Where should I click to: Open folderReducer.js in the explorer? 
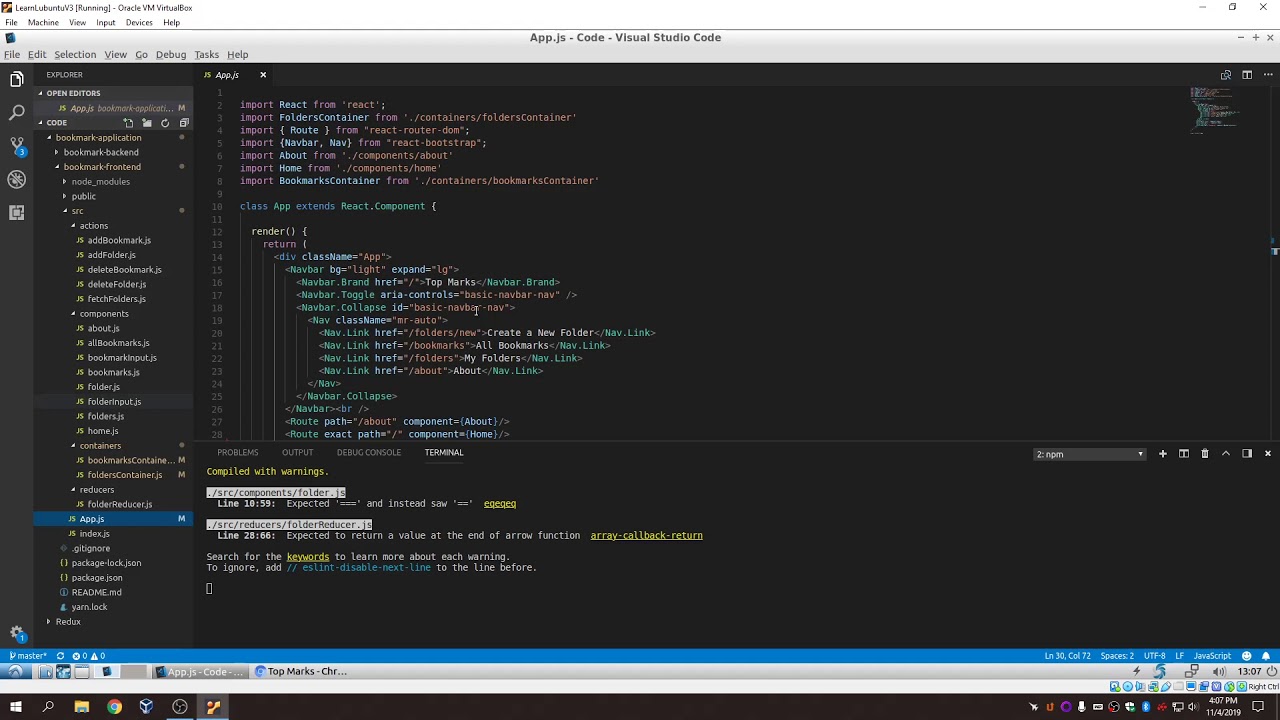[x=120, y=504]
